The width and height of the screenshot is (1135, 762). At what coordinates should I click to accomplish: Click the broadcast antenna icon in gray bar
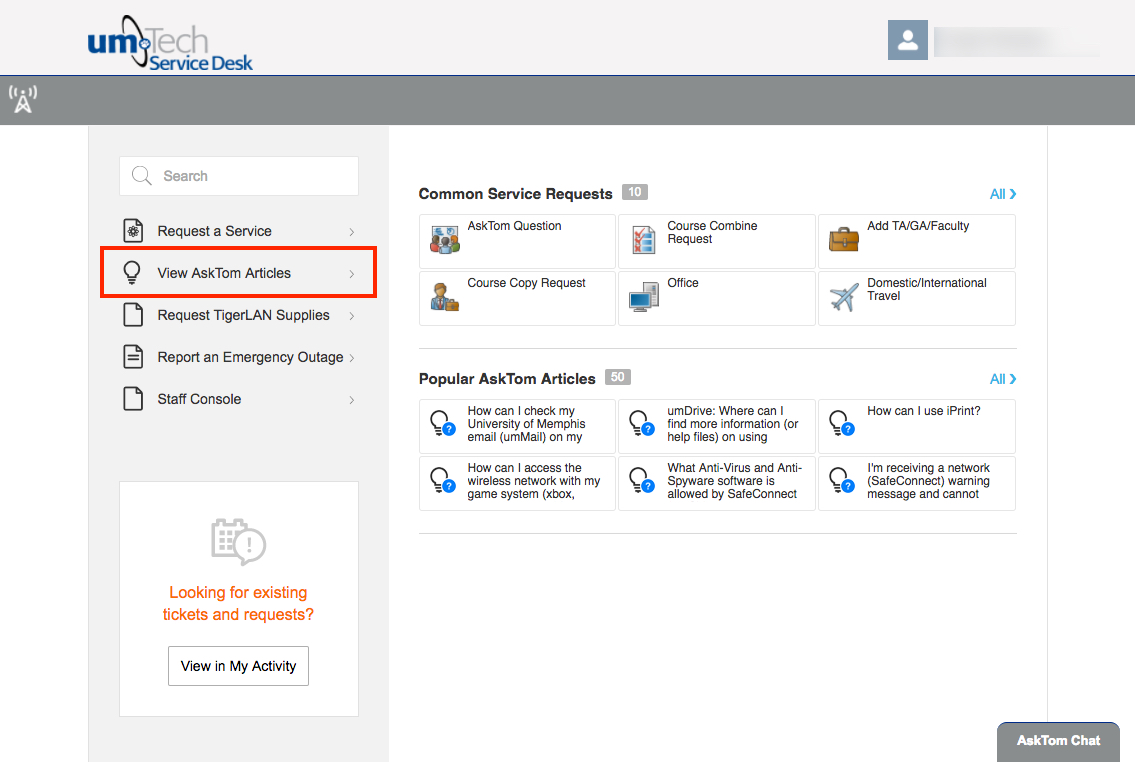click(x=22, y=99)
